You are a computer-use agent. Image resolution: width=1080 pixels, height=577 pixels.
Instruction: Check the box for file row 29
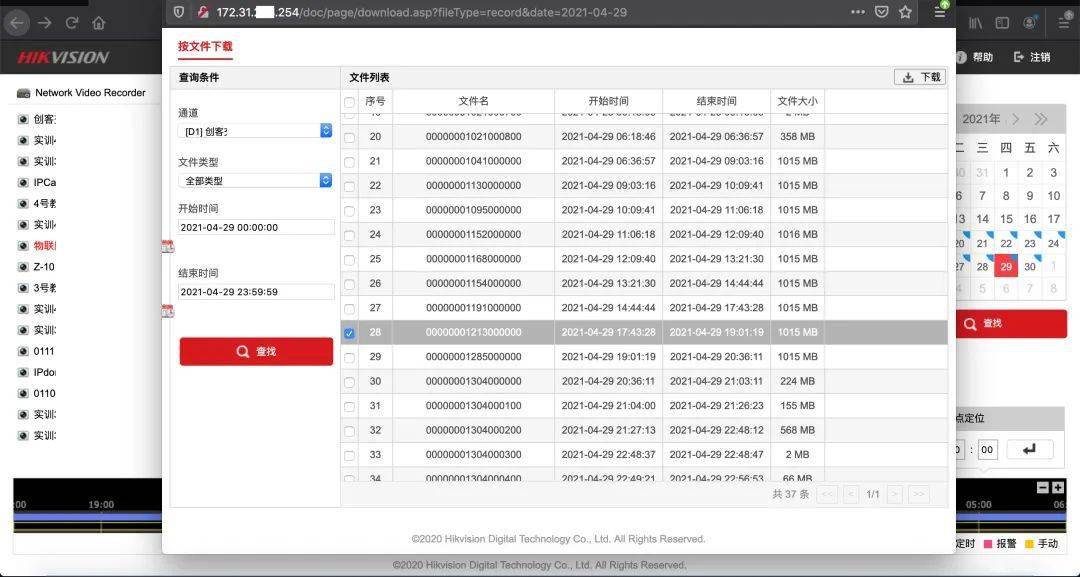pyautogui.click(x=349, y=357)
